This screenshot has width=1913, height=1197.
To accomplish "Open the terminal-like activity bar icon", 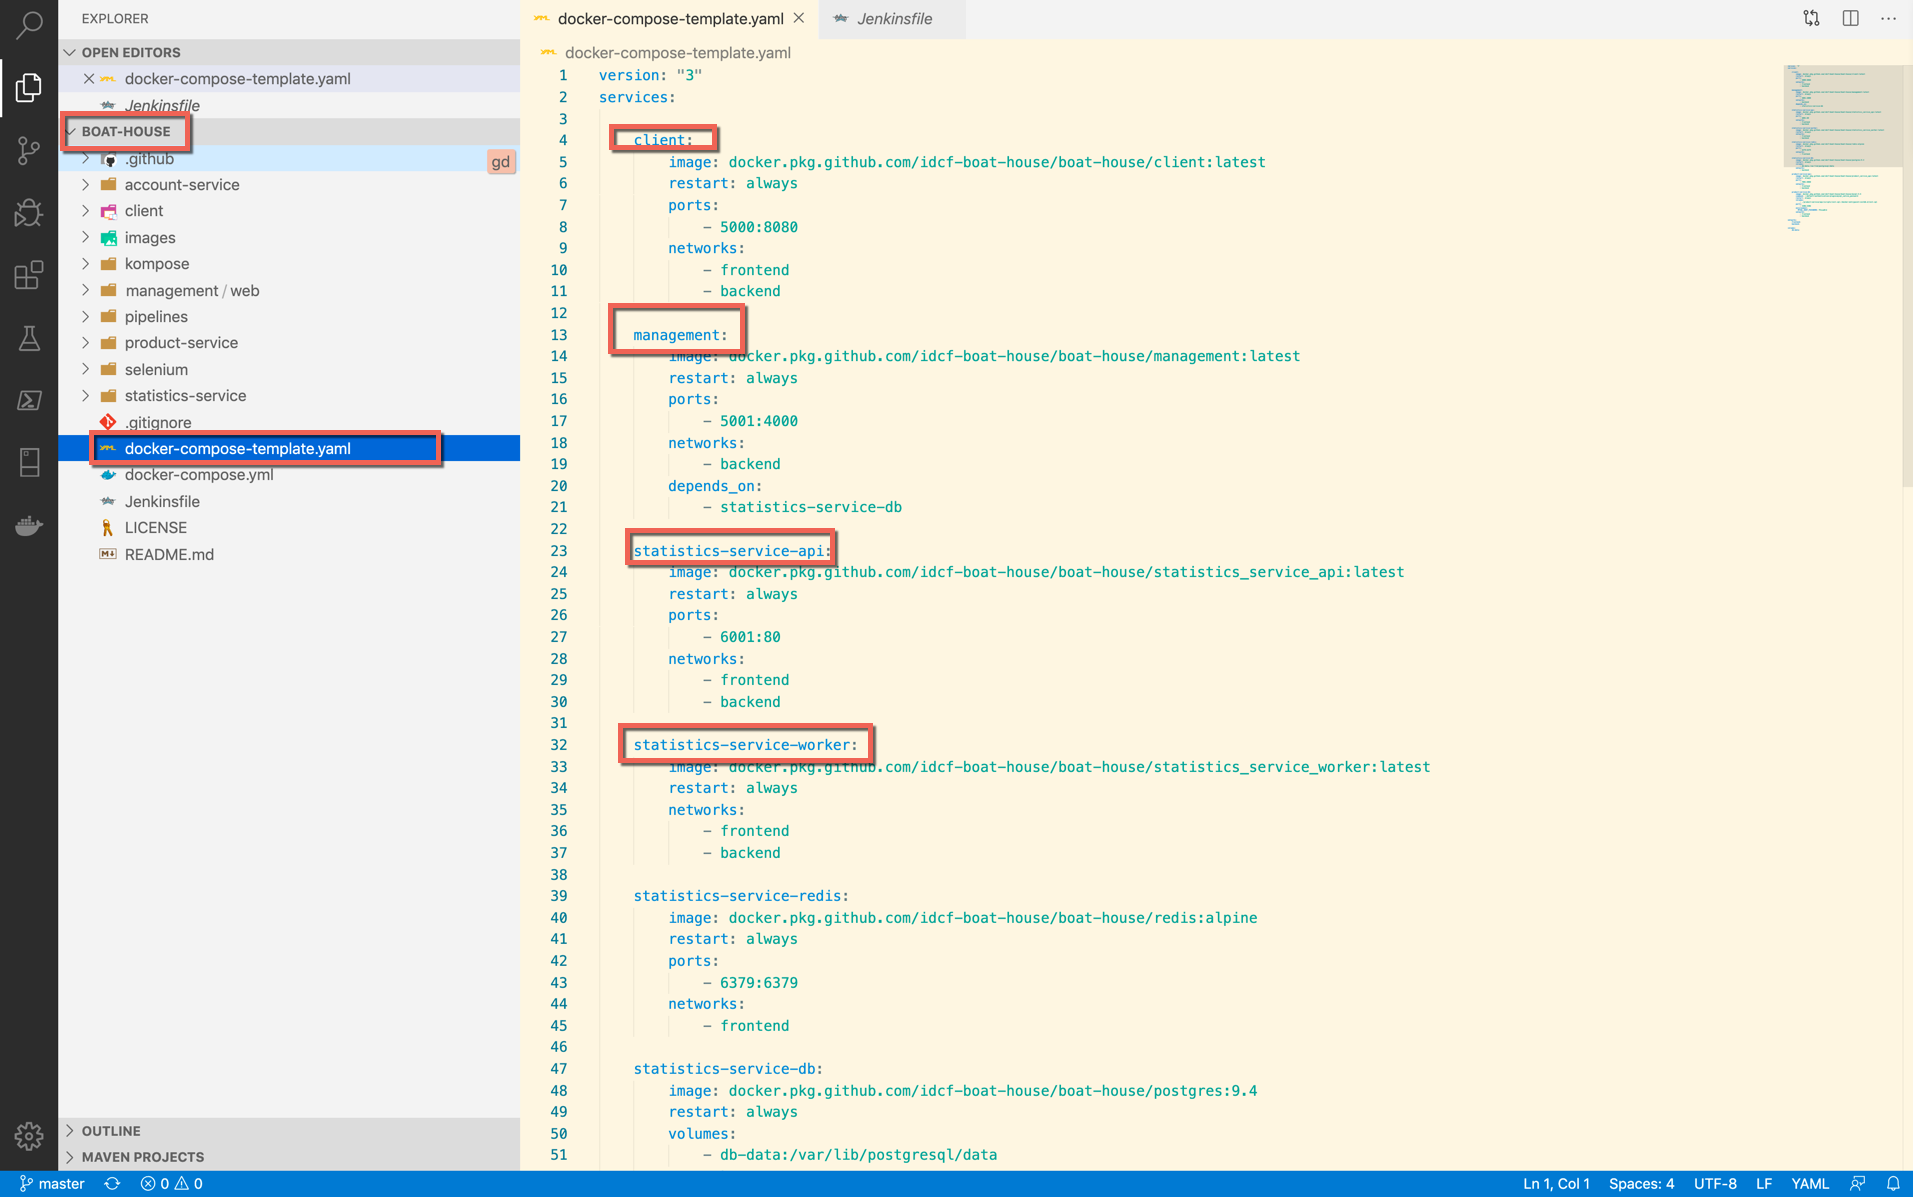I will 29,400.
